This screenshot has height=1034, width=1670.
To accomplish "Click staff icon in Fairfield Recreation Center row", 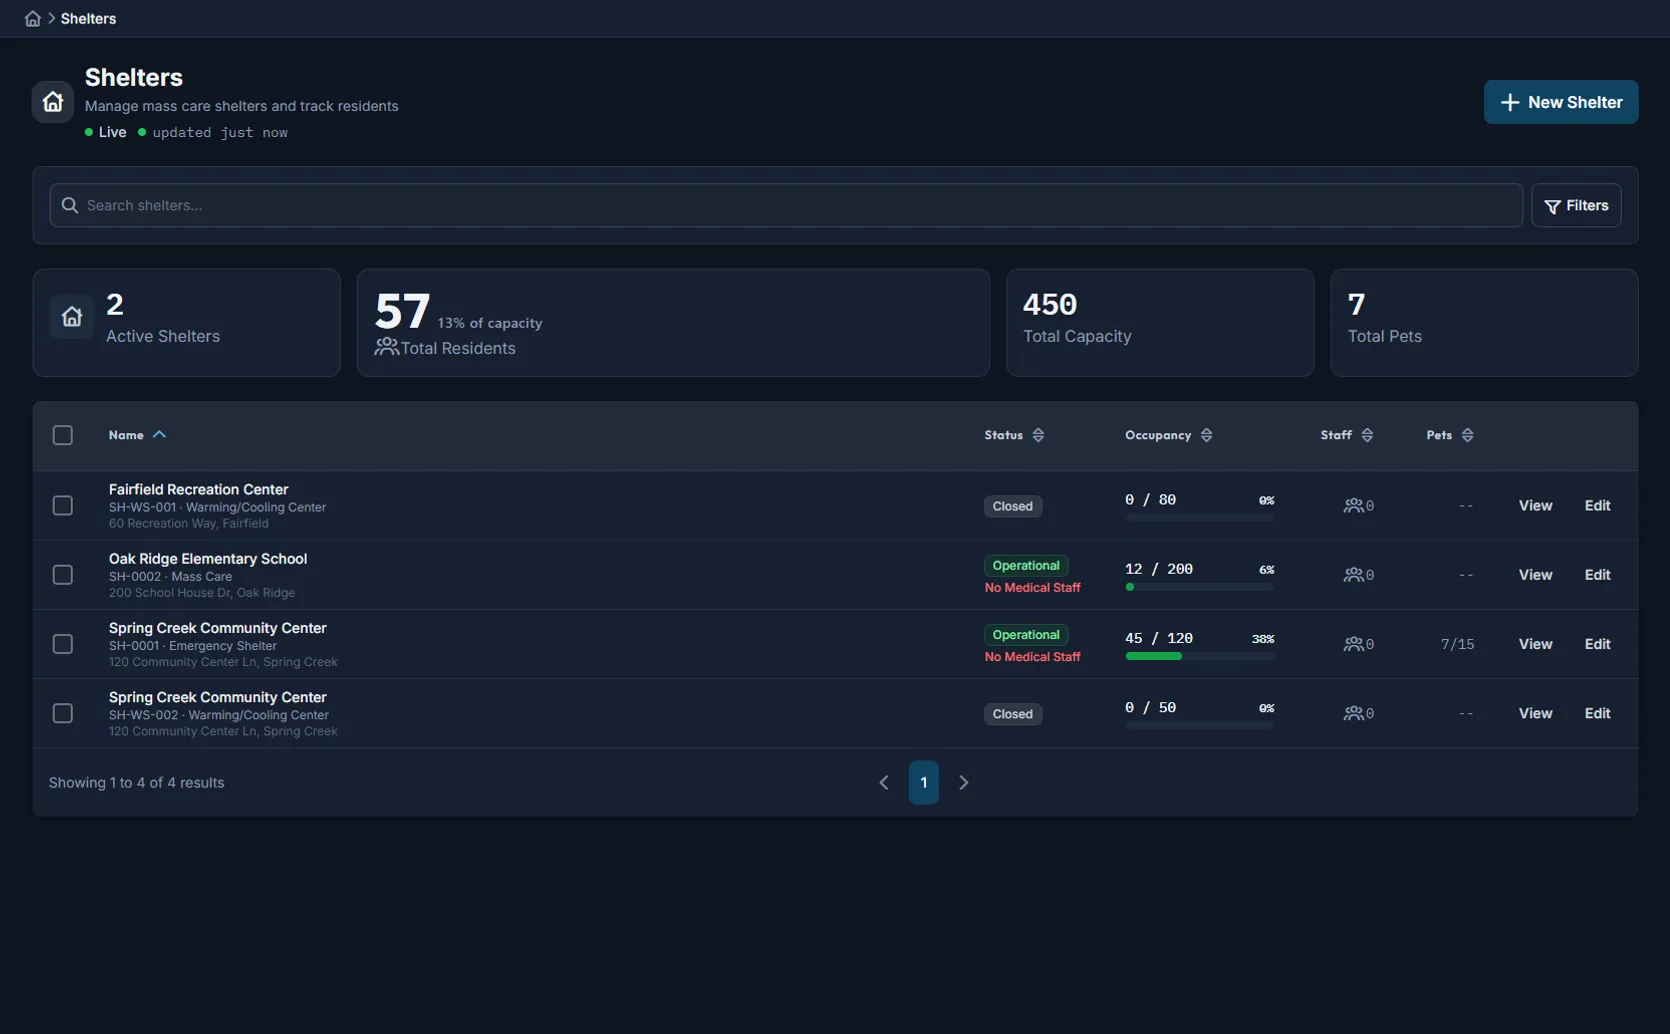I will (1353, 506).
